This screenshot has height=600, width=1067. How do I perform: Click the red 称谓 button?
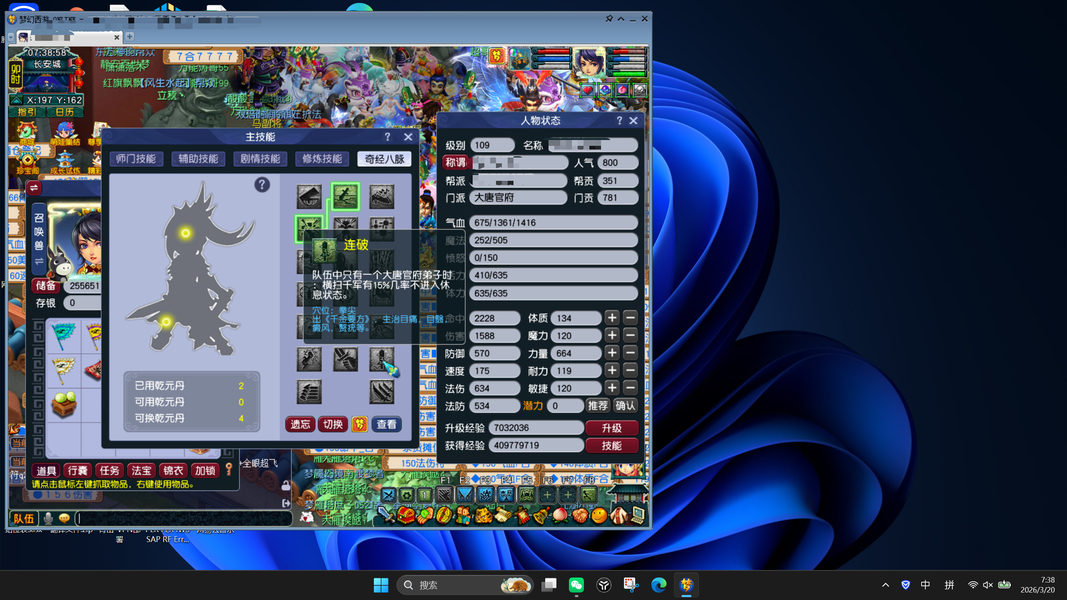(456, 163)
